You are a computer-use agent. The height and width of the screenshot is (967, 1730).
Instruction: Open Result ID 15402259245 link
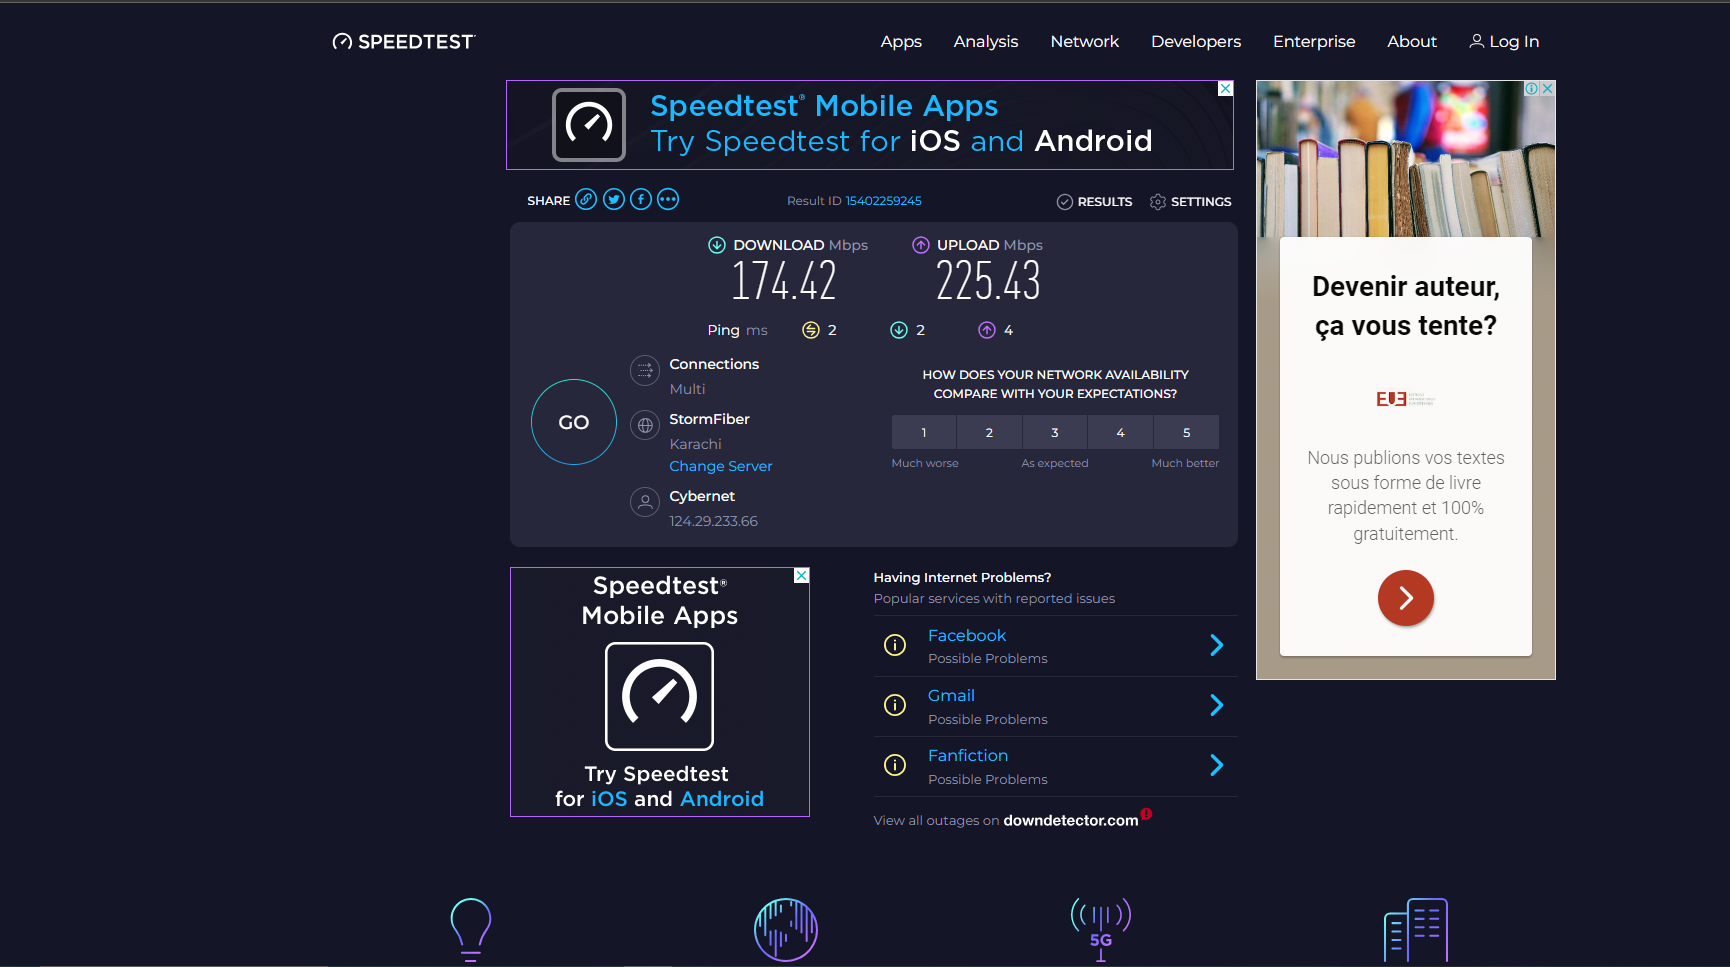(x=883, y=201)
